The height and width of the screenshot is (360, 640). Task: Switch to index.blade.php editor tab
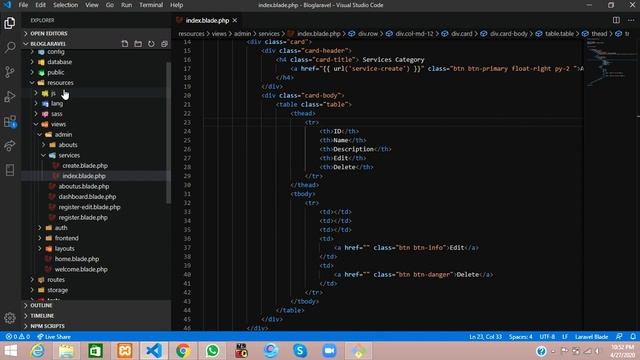(207, 20)
